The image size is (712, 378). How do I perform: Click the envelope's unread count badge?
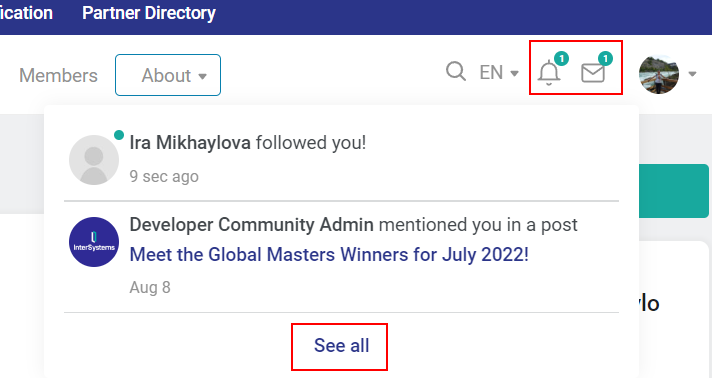(605, 59)
